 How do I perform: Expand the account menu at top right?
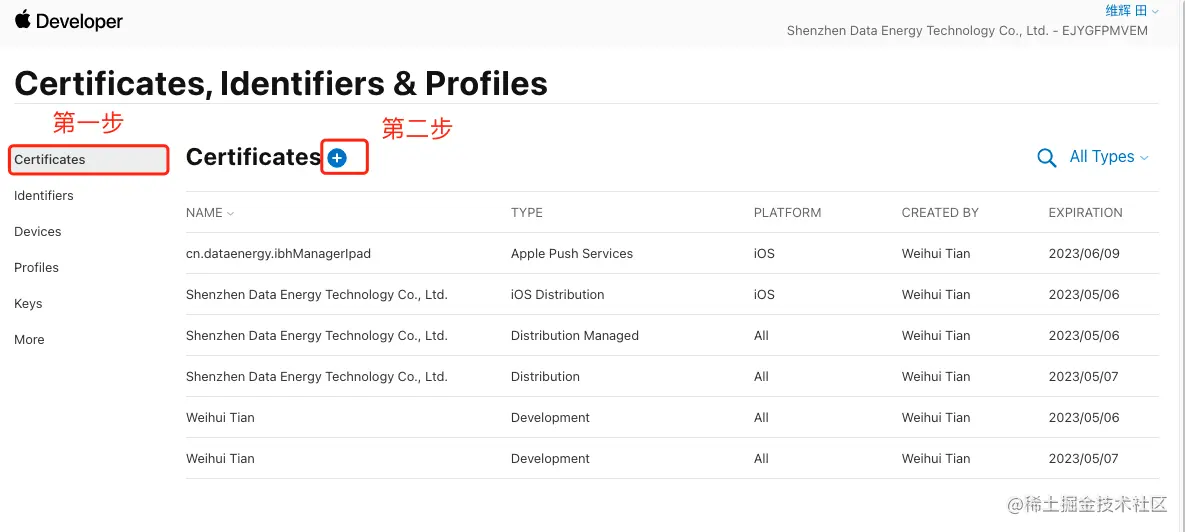tap(1132, 11)
